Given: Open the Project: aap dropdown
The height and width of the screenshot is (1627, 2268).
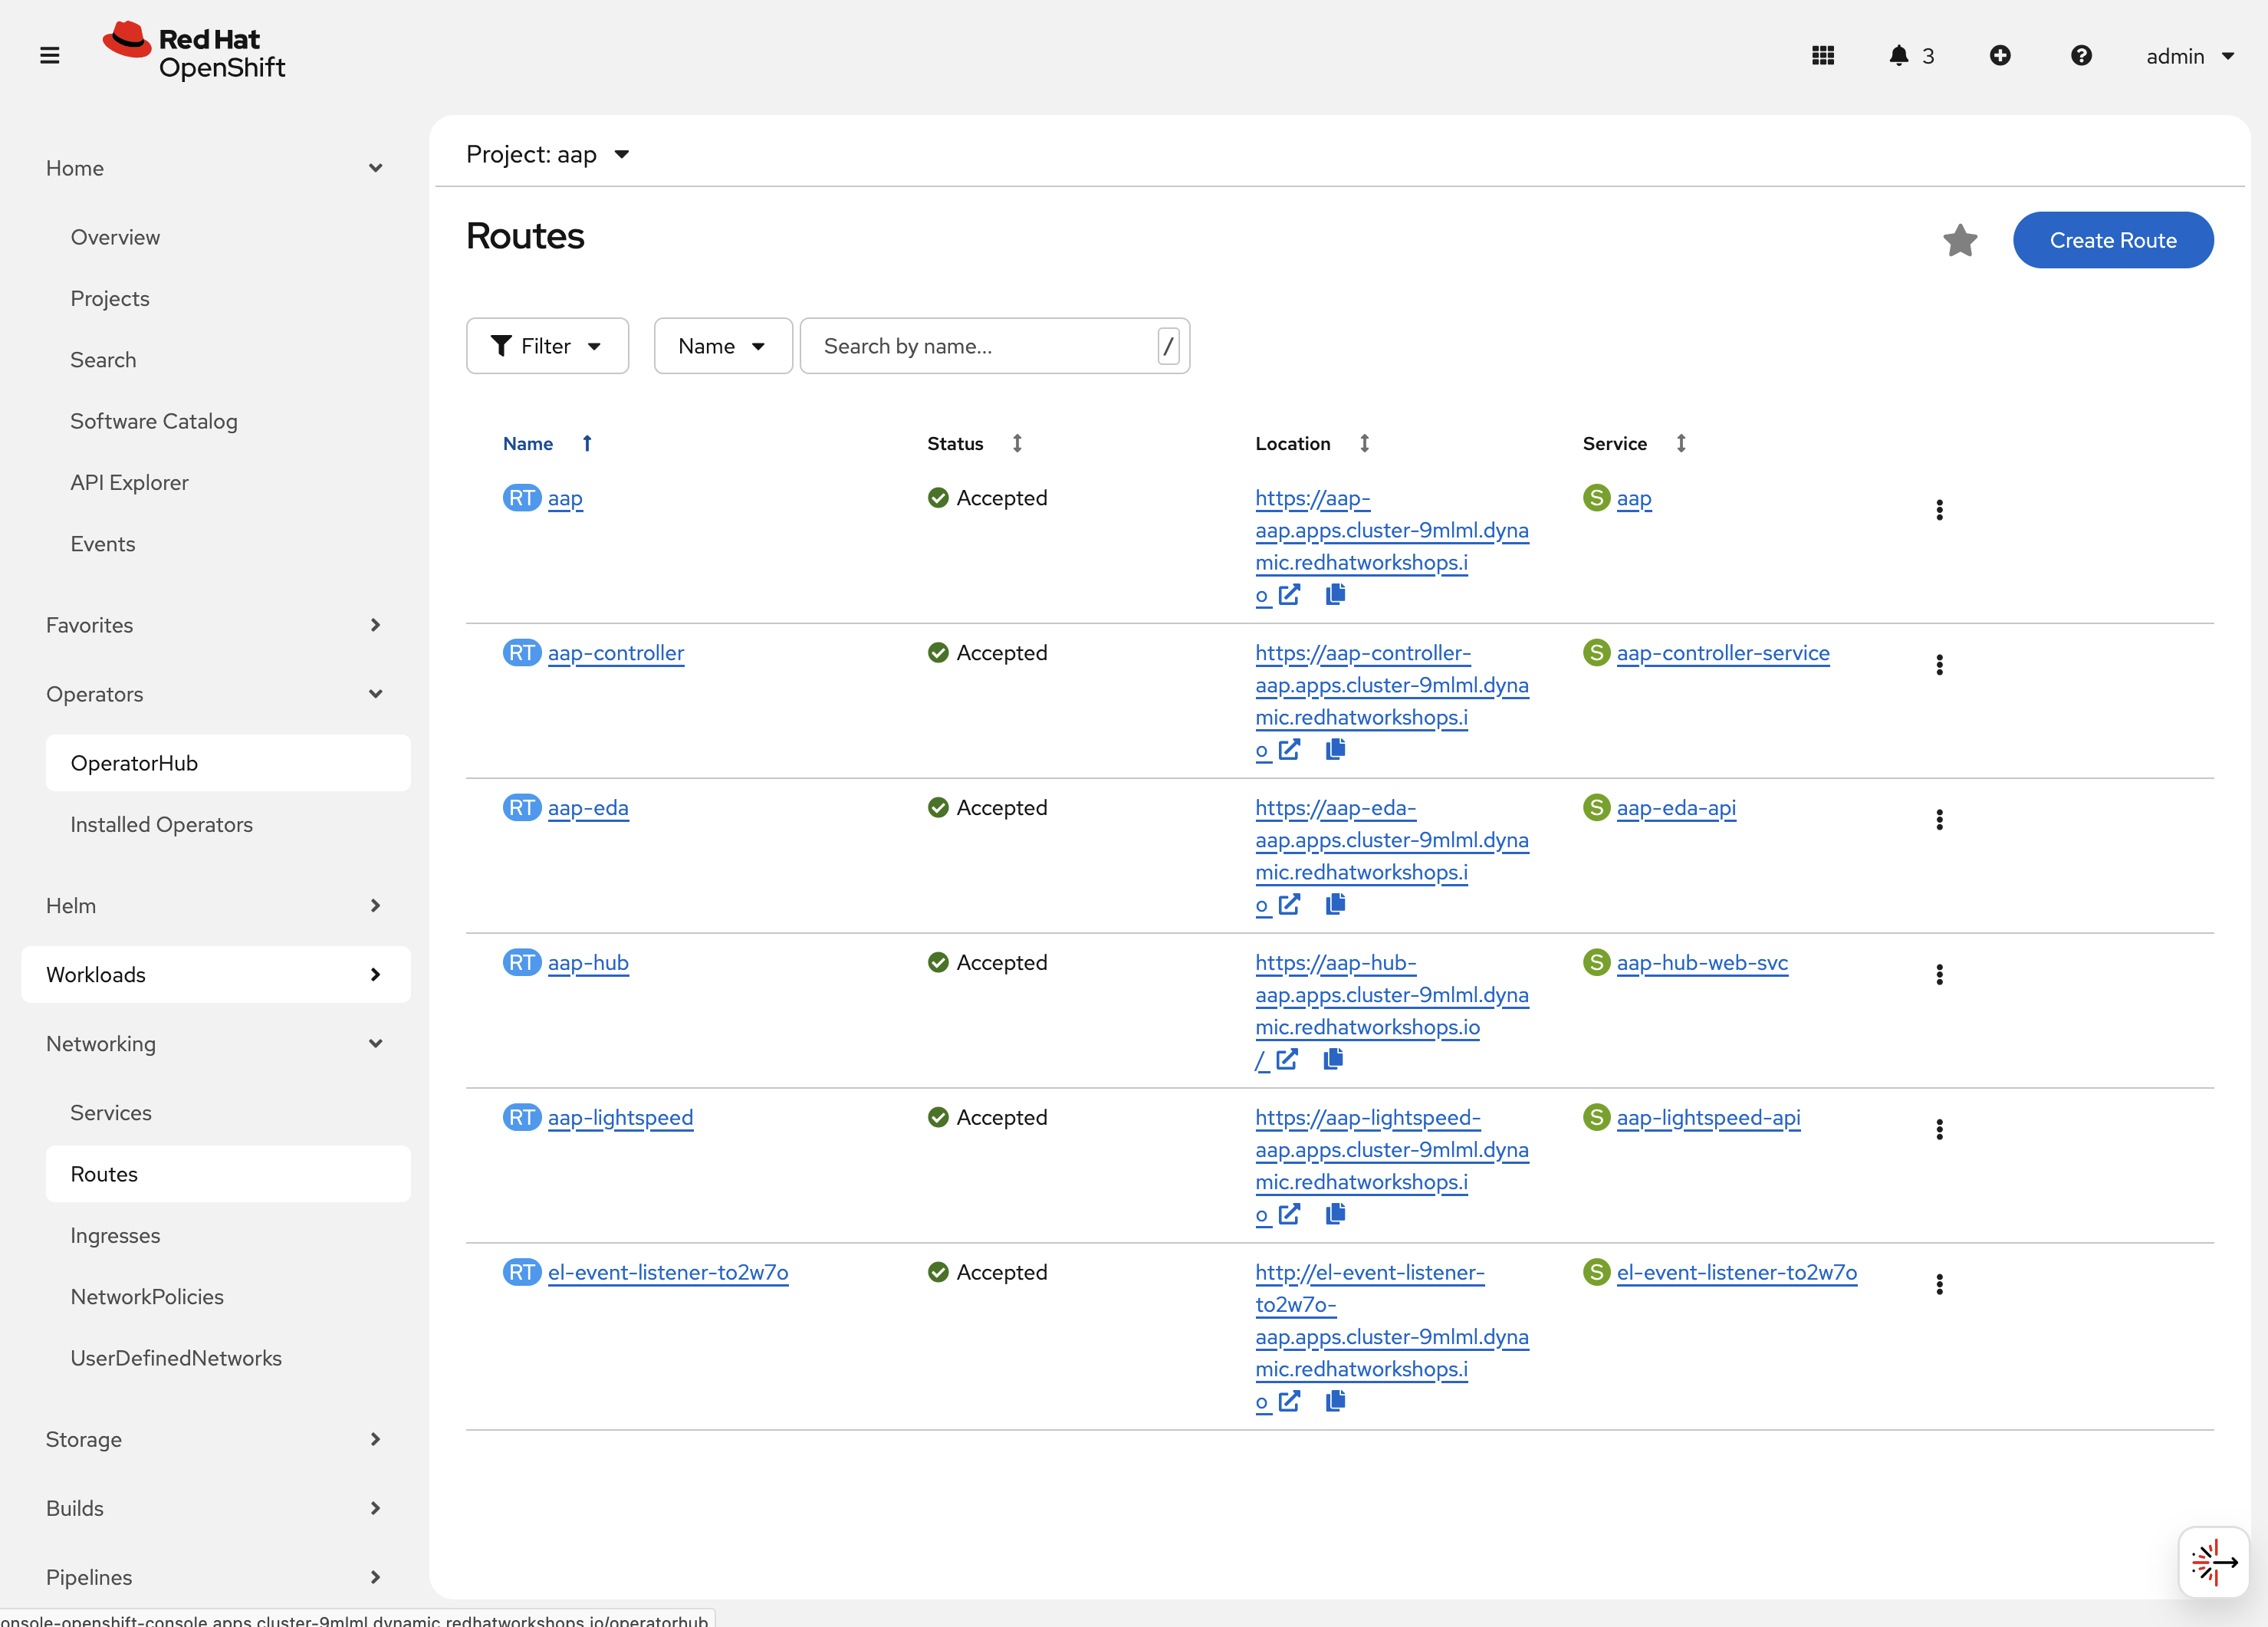Looking at the screenshot, I should coord(547,154).
